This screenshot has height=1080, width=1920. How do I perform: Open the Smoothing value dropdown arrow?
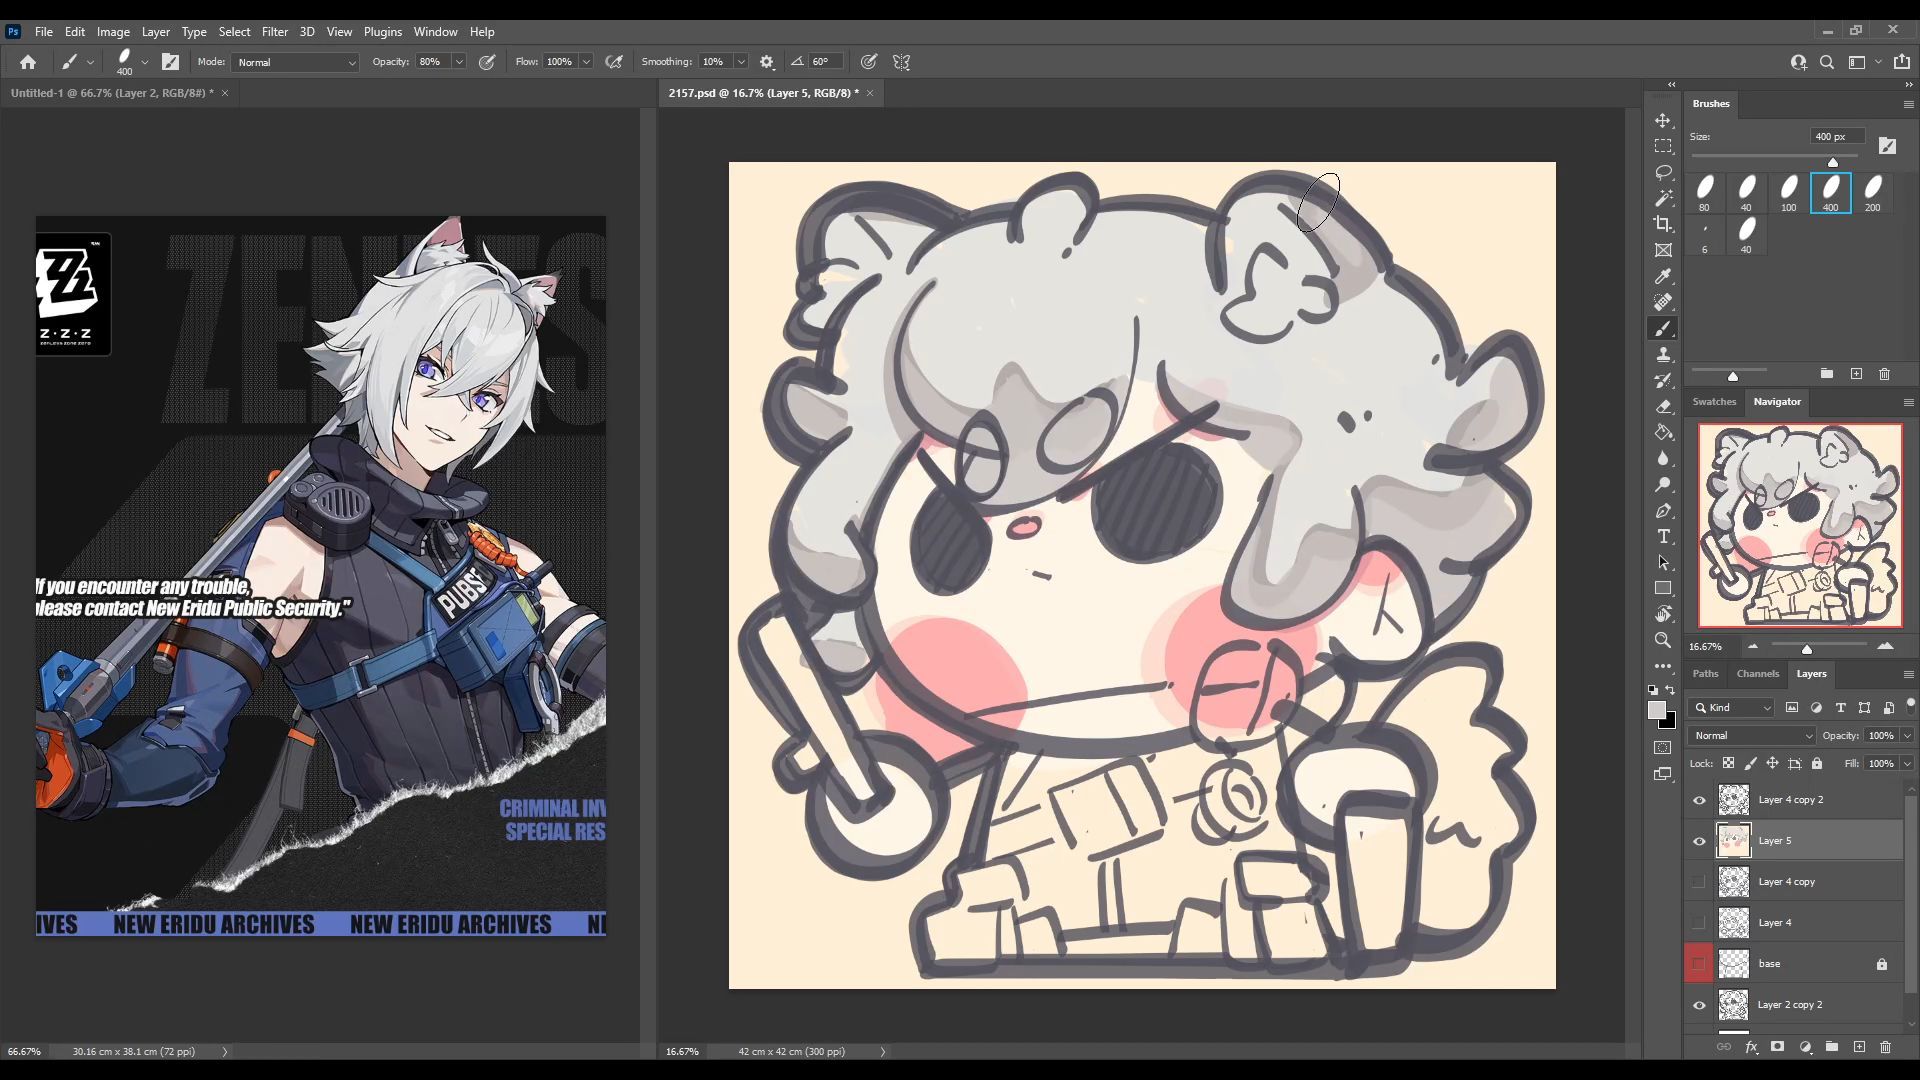click(x=741, y=62)
